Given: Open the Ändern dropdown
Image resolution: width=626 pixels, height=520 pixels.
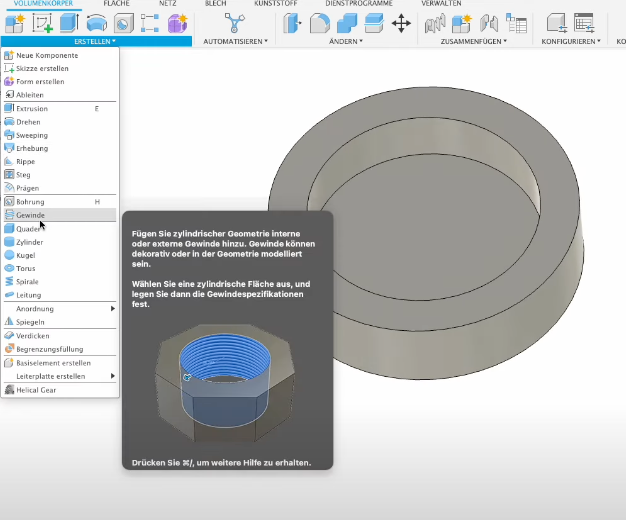Looking at the screenshot, I should [x=346, y=42].
